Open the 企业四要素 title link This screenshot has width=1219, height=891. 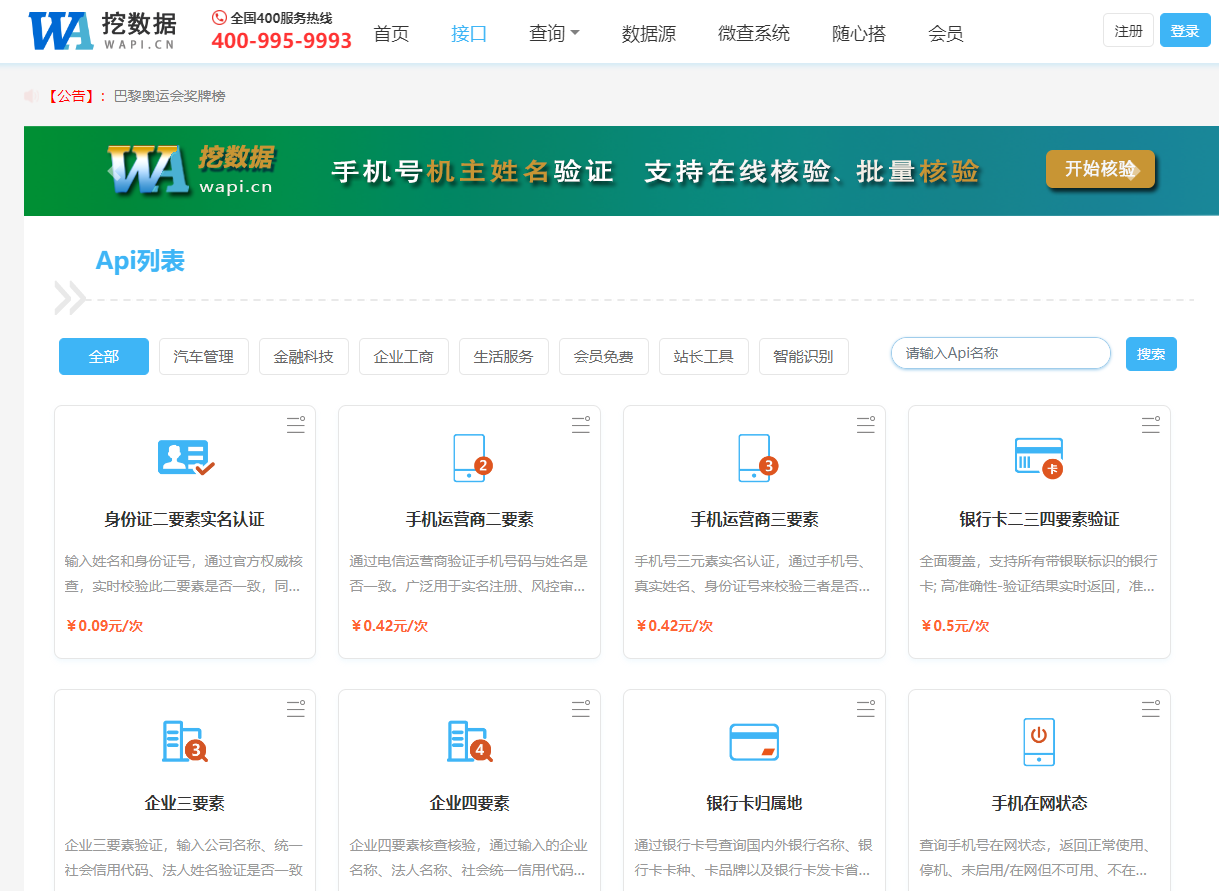tap(470, 804)
